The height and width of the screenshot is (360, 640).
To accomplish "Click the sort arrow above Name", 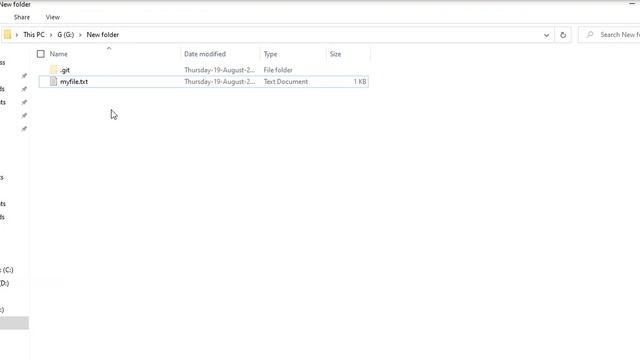I will pos(109,48).
